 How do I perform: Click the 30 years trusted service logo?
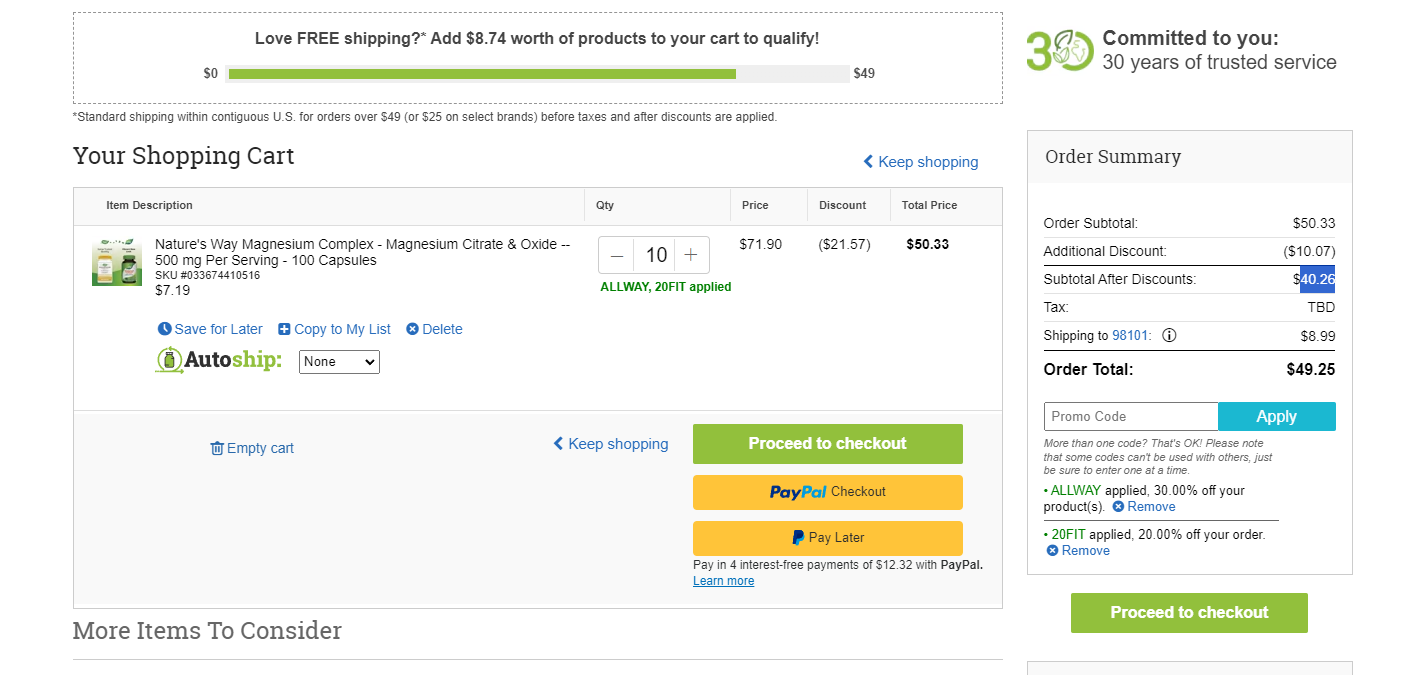coord(1059,50)
